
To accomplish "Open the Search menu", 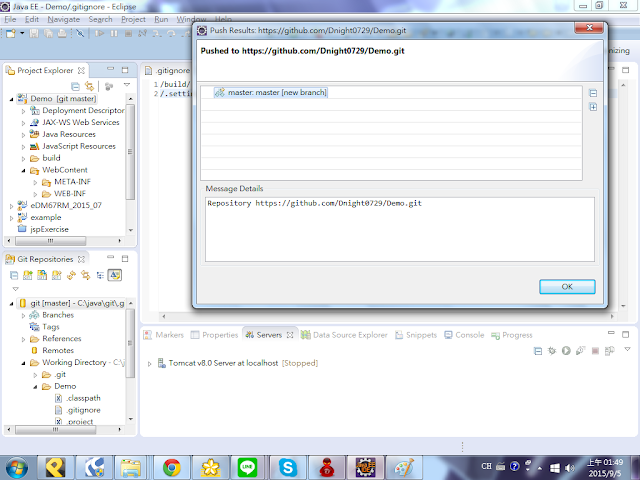I will pyautogui.click(x=100, y=19).
